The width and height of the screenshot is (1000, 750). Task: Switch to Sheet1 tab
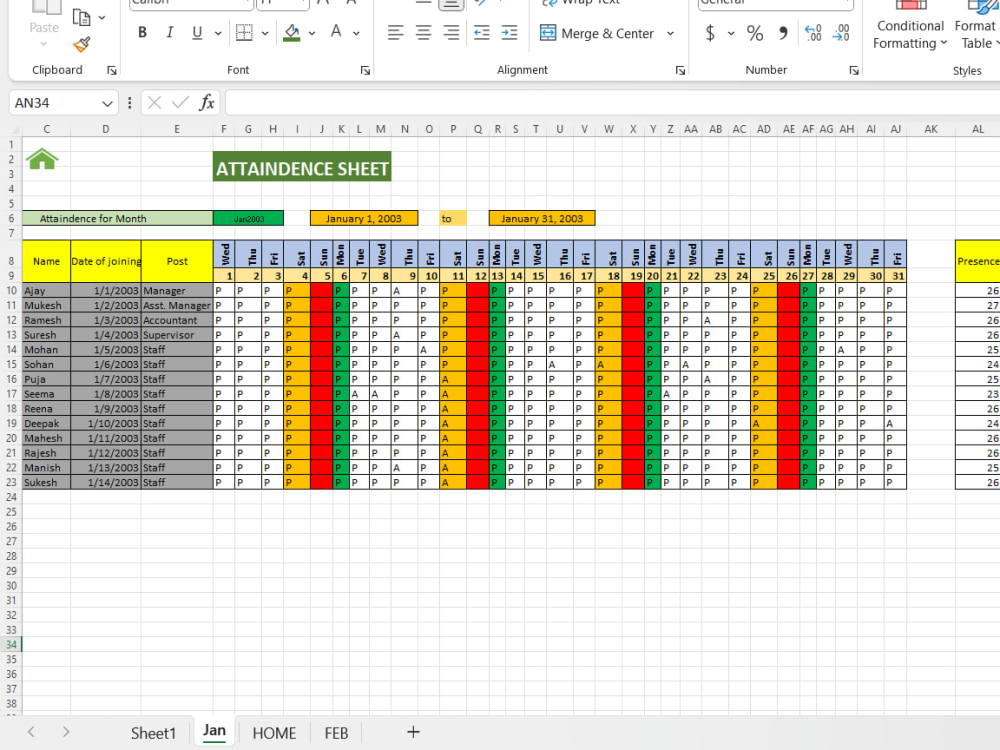[153, 733]
